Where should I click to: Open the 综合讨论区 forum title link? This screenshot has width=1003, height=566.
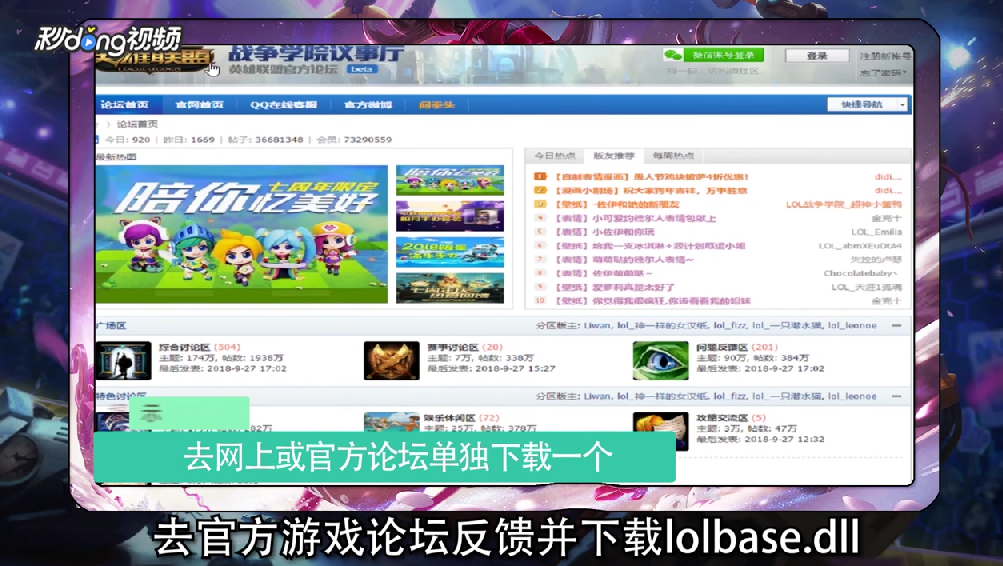185,347
